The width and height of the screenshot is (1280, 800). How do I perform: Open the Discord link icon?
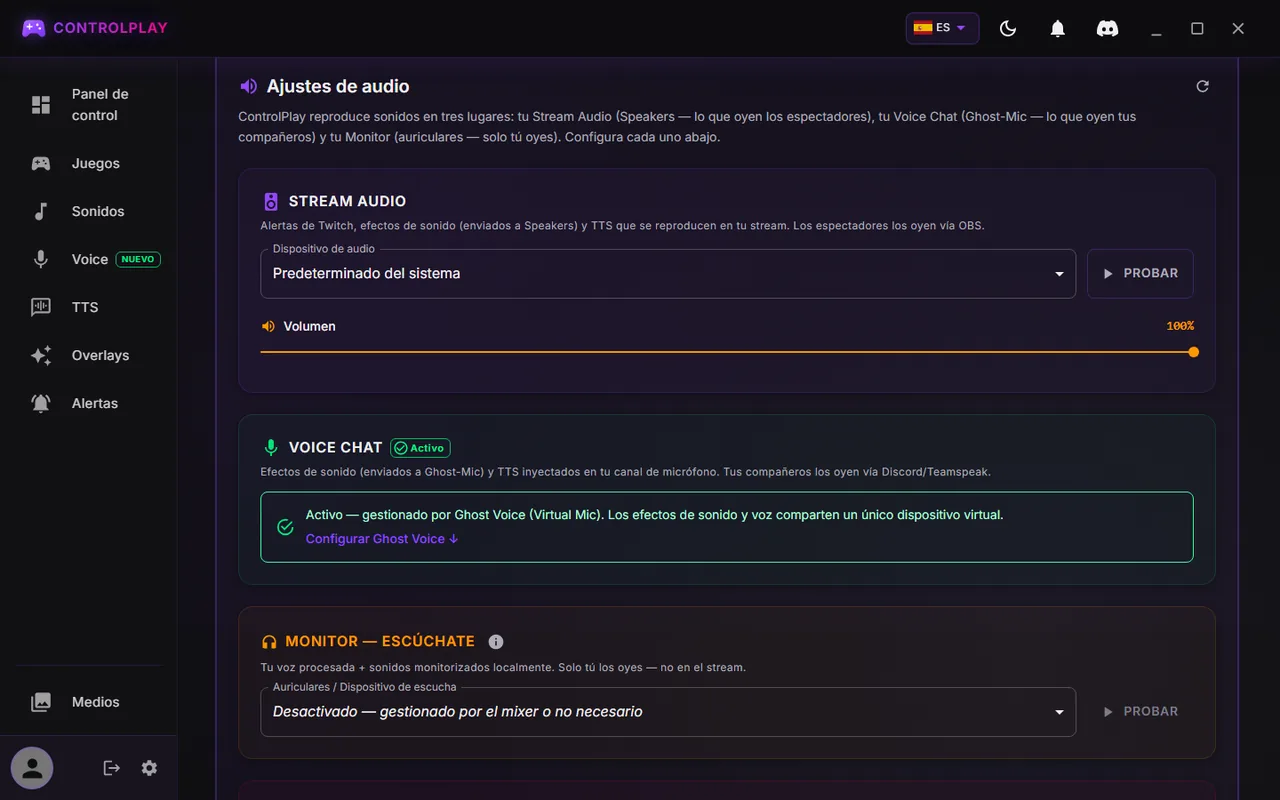pos(1107,28)
